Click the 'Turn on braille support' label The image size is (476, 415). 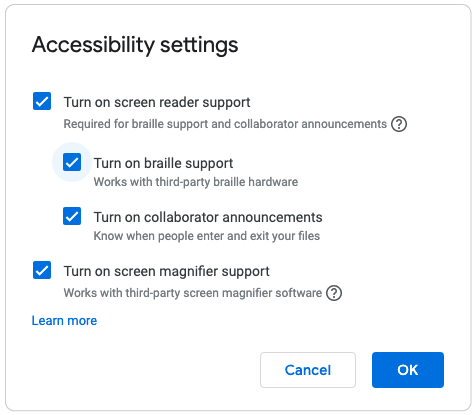[x=163, y=163]
